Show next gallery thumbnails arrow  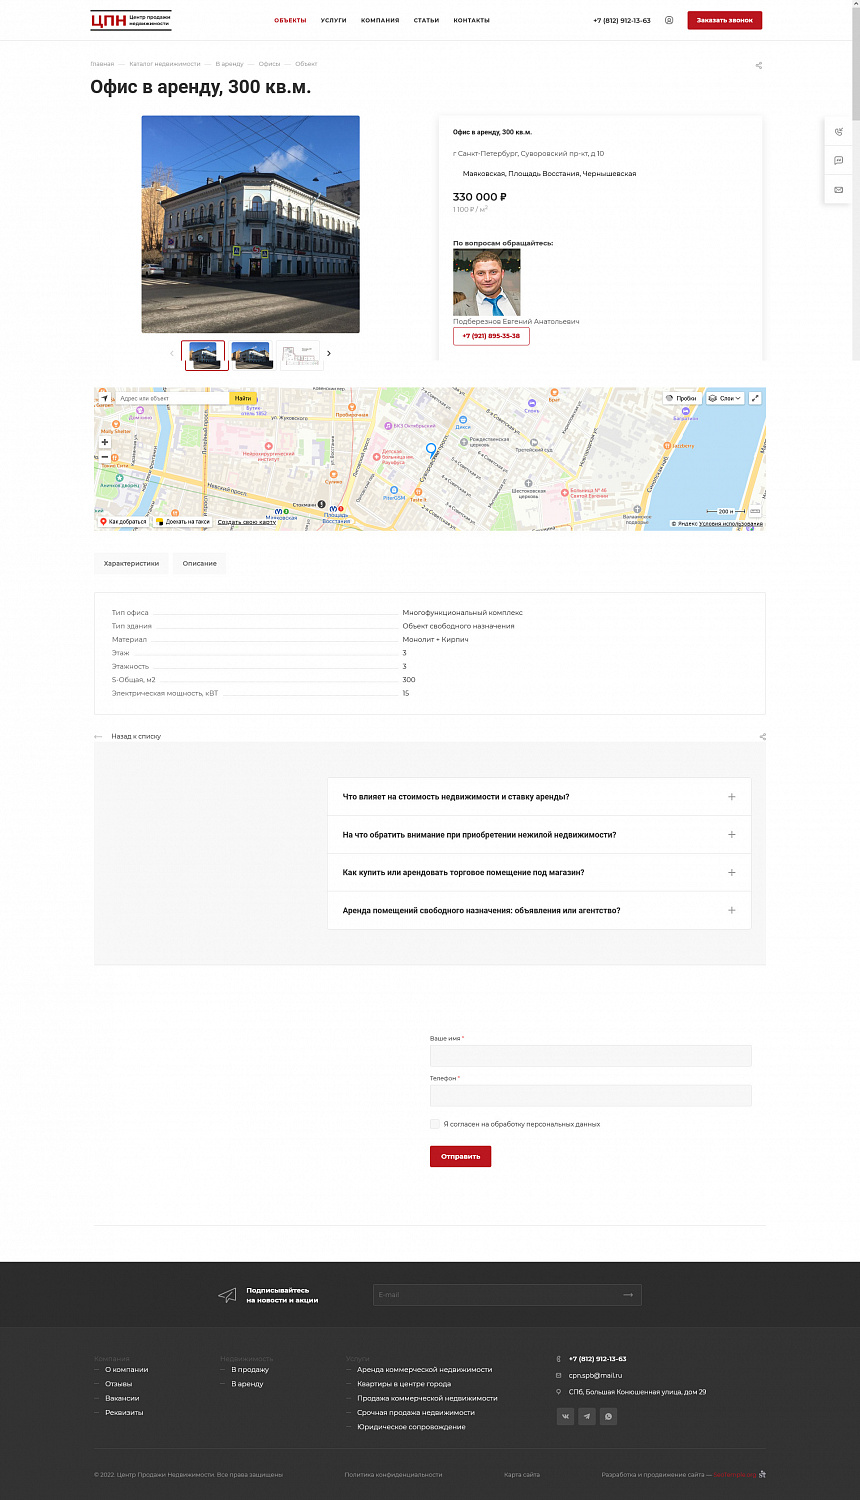[x=329, y=353]
